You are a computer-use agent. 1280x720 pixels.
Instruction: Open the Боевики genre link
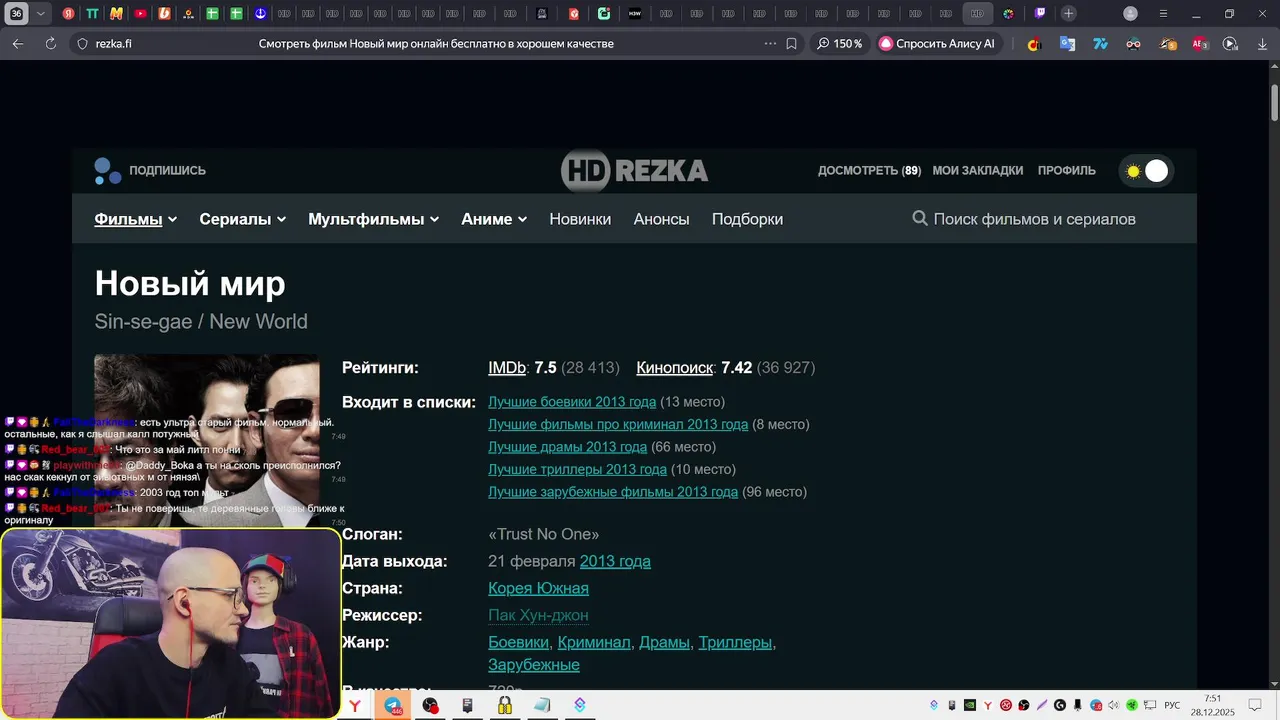[518, 642]
